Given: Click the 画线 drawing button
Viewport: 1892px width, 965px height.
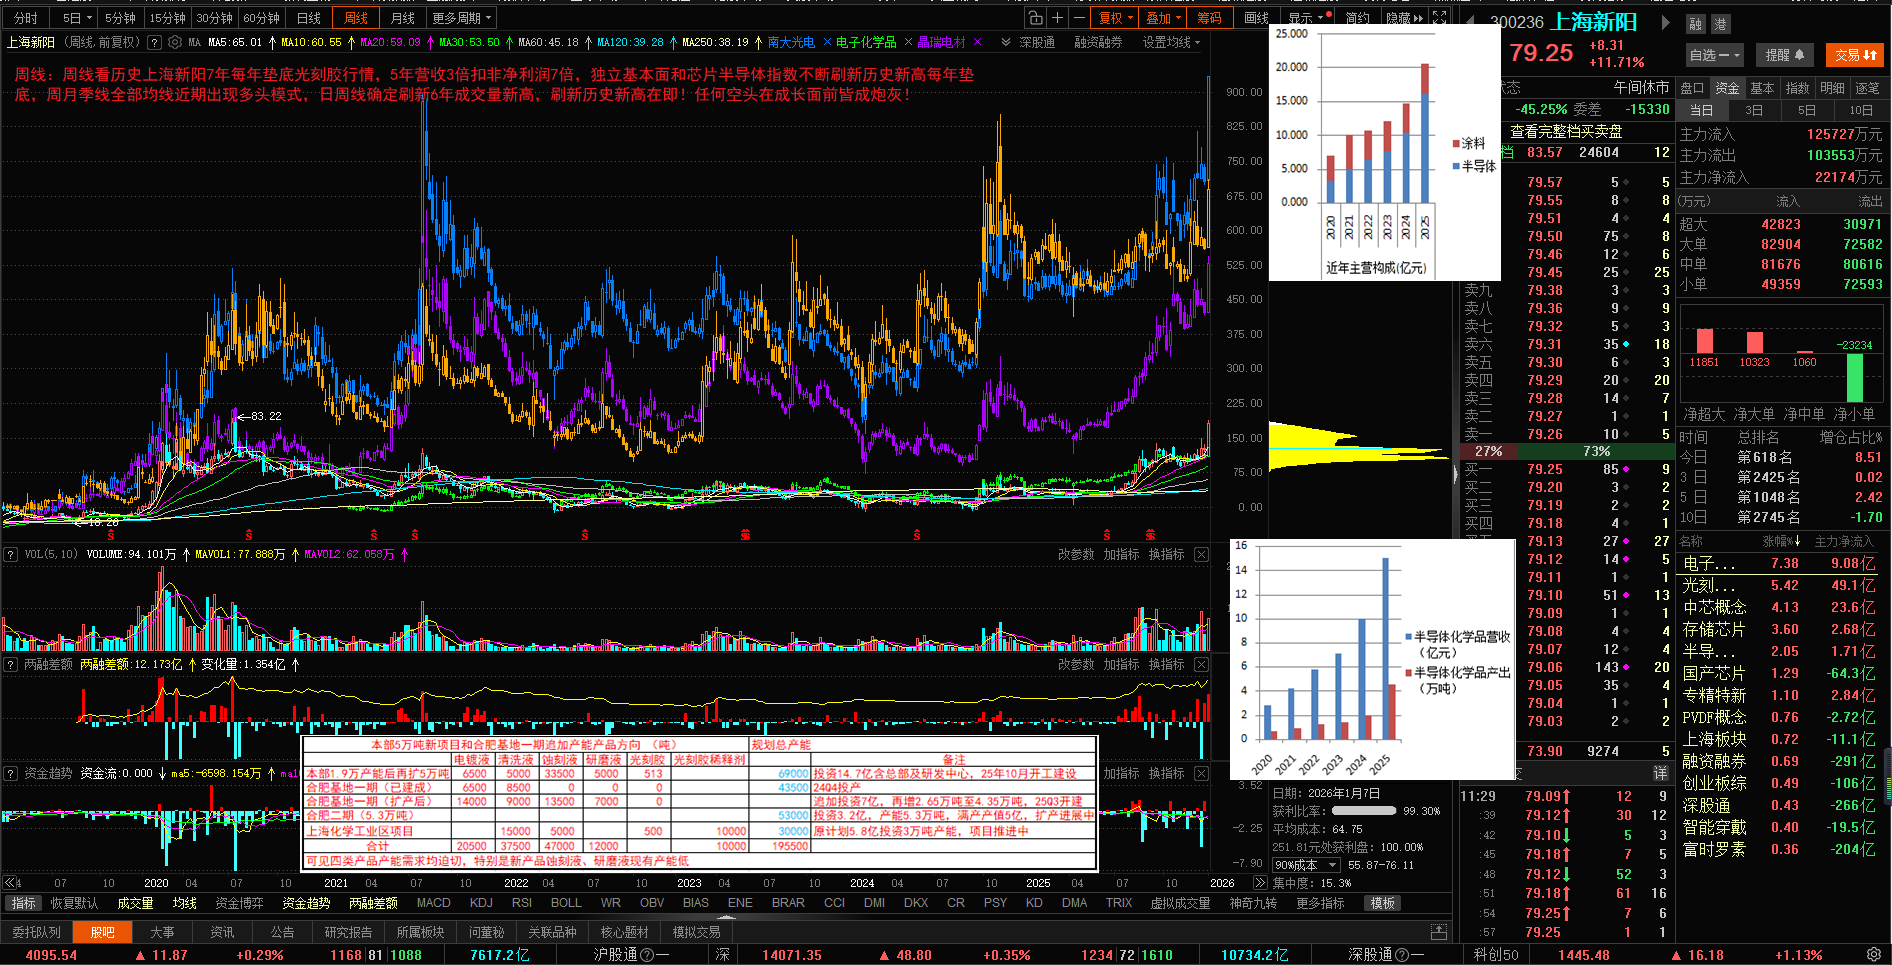Looking at the screenshot, I should [x=1256, y=18].
